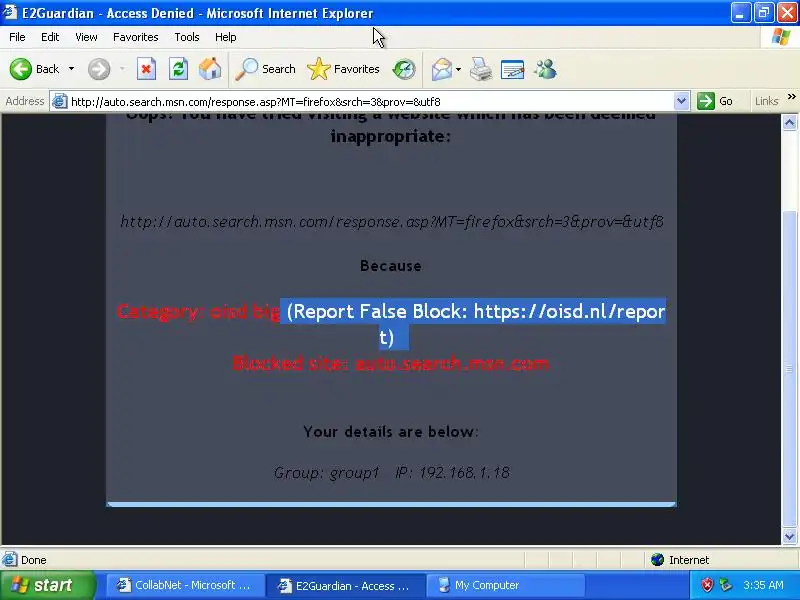Minimize the Internet Explorer window
Viewport: 800px width, 600px height.
(740, 13)
